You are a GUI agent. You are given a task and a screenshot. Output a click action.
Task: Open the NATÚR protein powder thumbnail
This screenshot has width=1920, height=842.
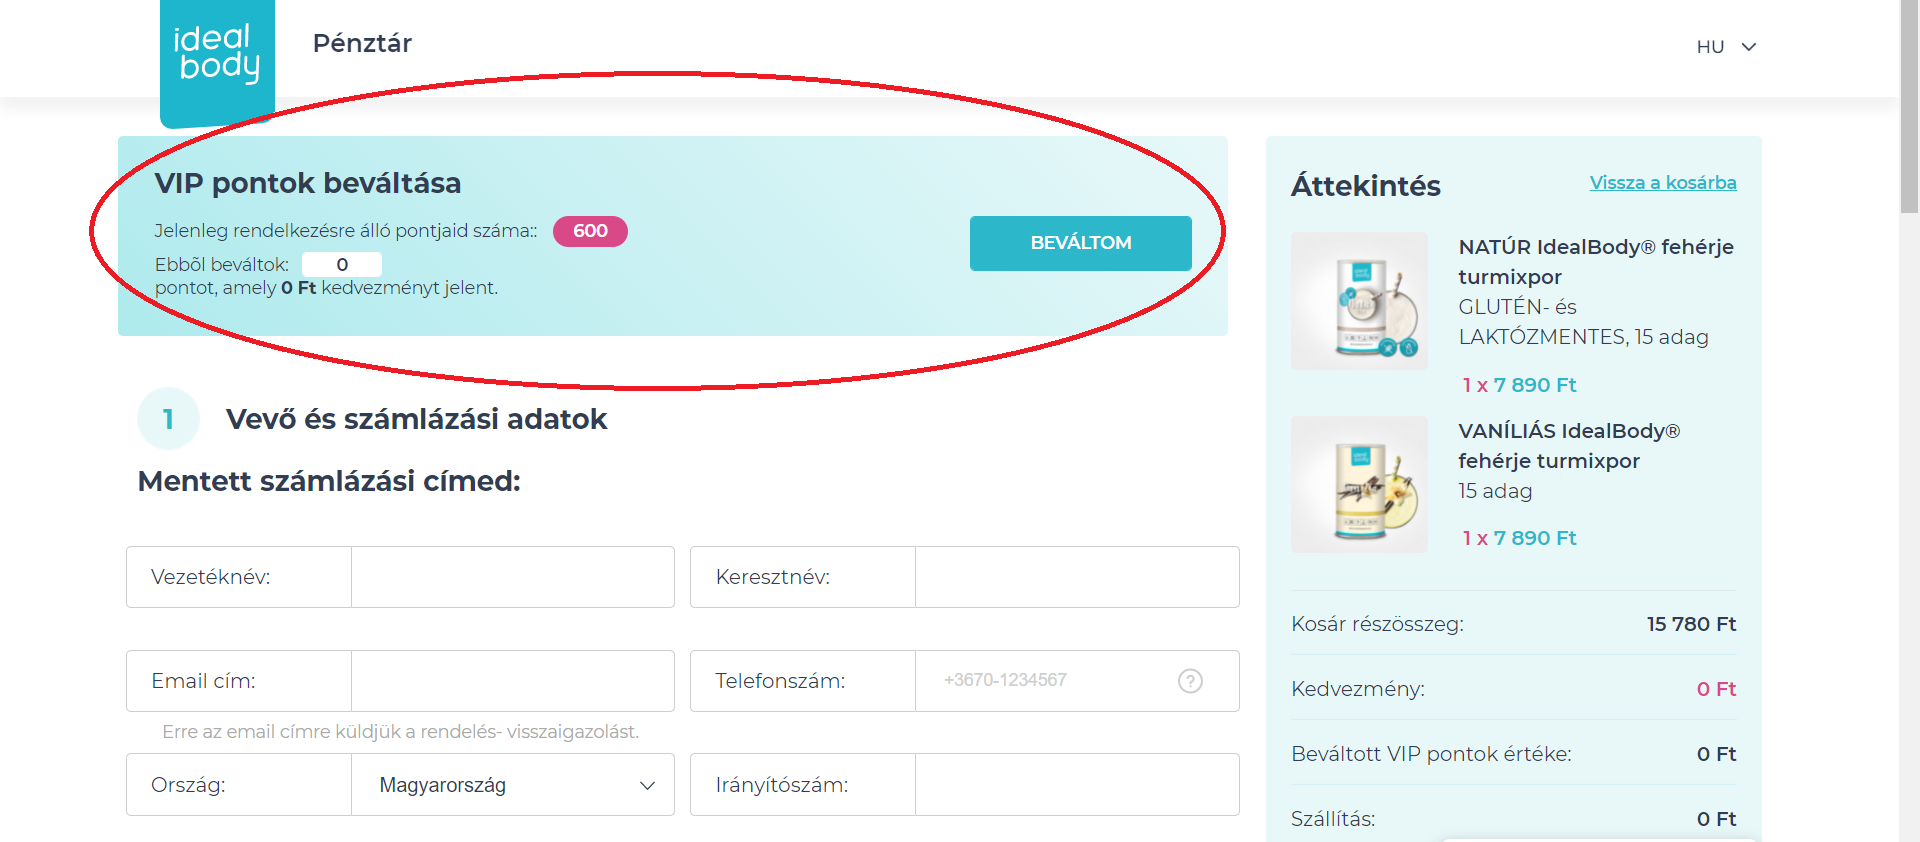pyautogui.click(x=1359, y=301)
